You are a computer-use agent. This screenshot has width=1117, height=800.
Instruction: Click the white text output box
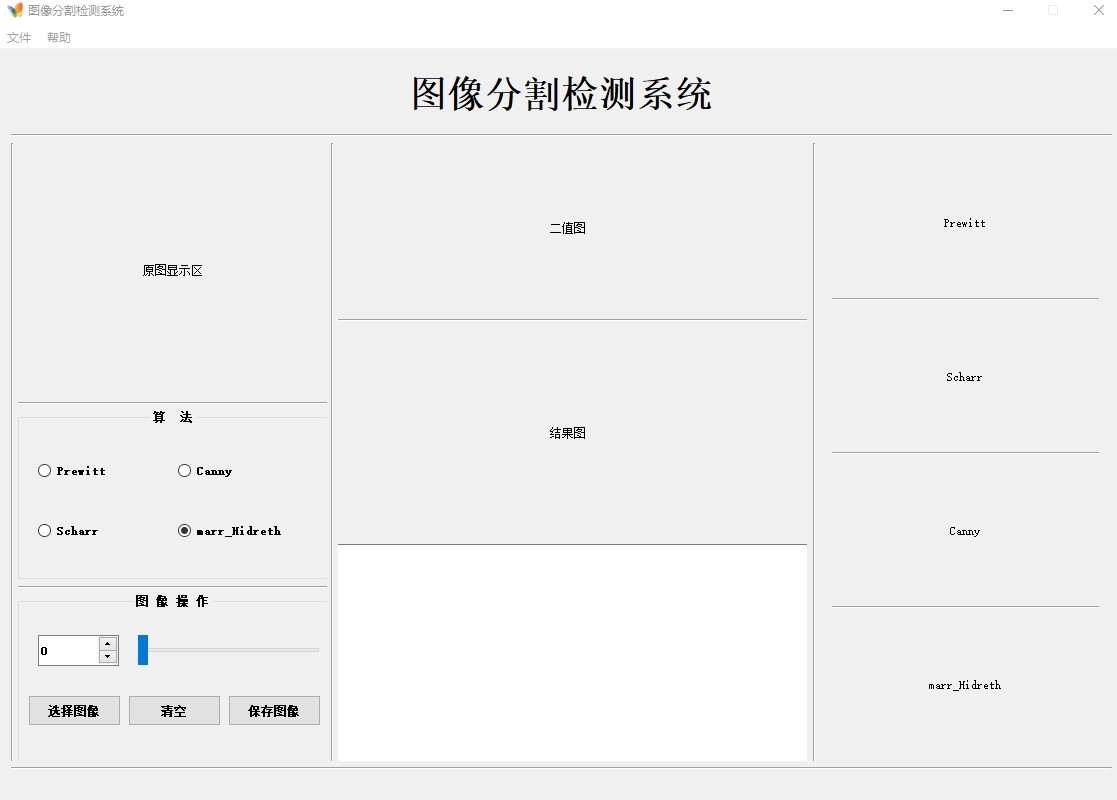pyautogui.click(x=572, y=652)
